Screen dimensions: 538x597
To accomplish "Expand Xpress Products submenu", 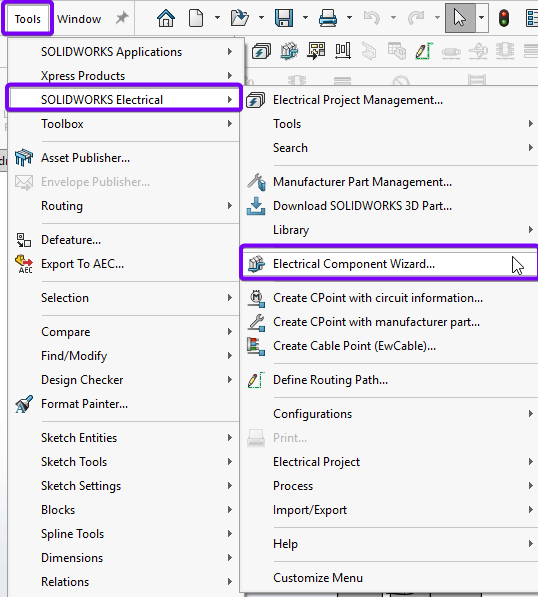I will coord(123,75).
